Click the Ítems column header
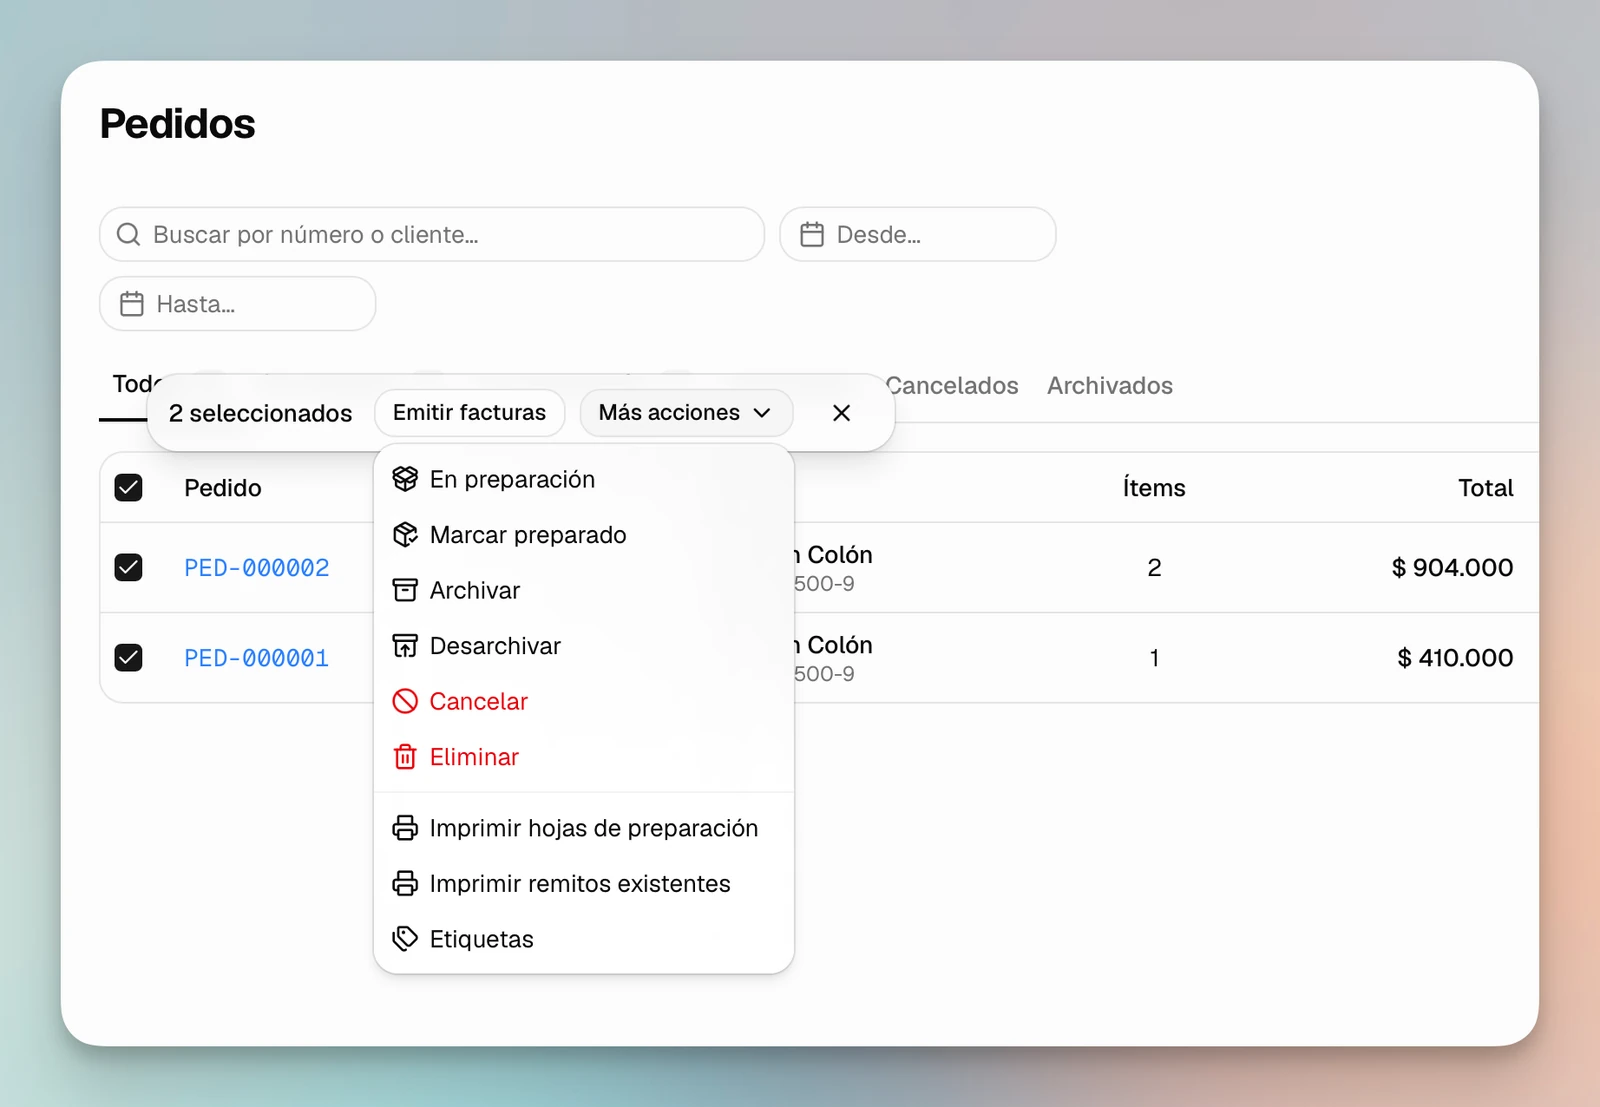The width and height of the screenshot is (1600, 1107). pos(1154,488)
